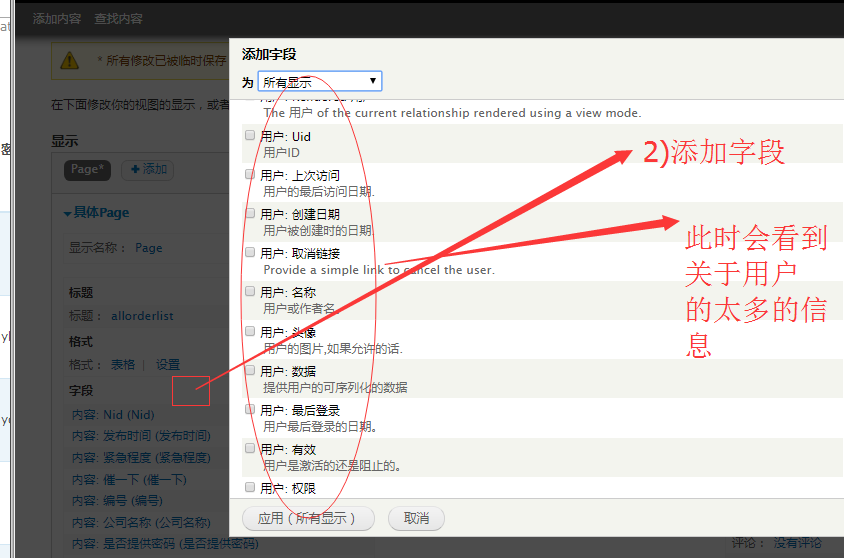This screenshot has width=844, height=558.
Task: Check the 用户: 权限 checkbox
Action: 250,488
